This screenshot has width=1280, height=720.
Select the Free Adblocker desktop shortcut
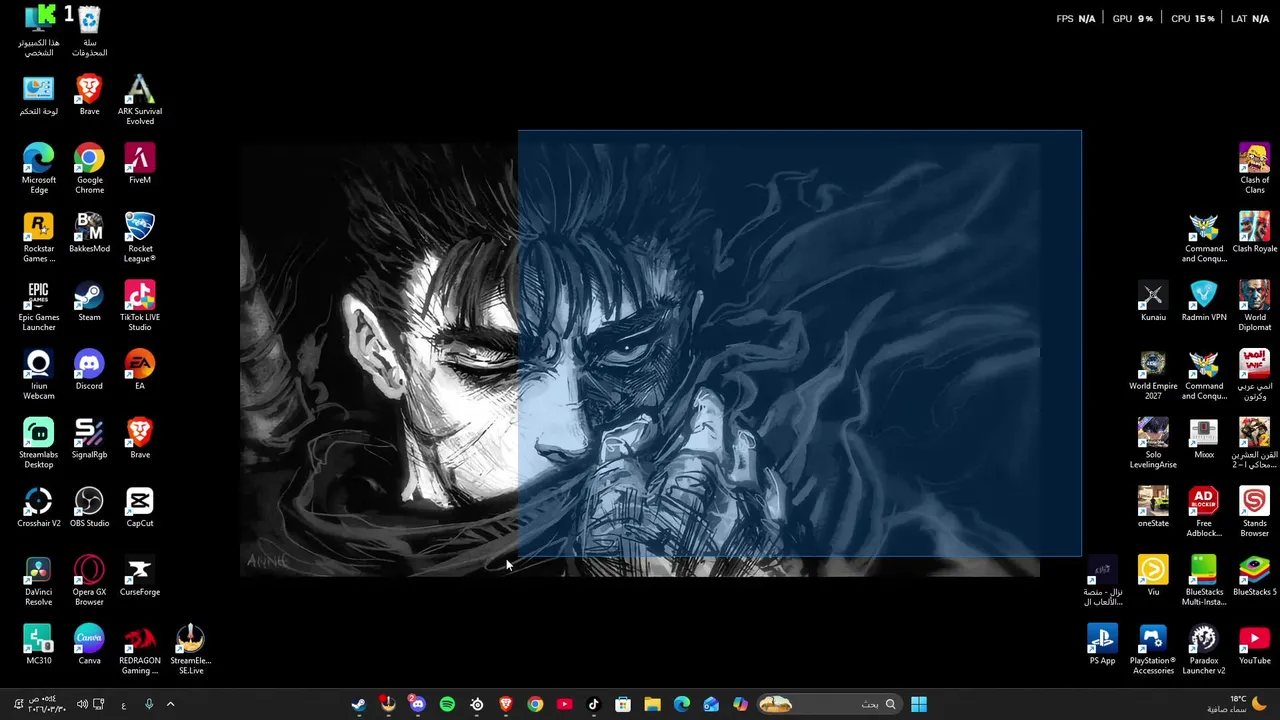click(x=1204, y=512)
